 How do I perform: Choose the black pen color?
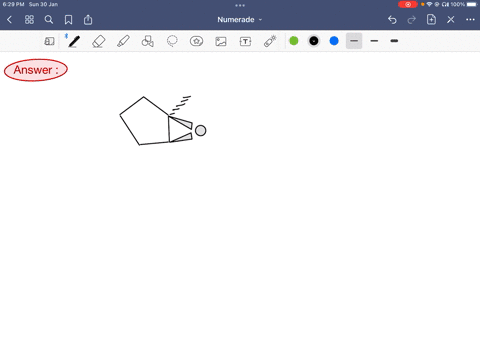pos(314,41)
